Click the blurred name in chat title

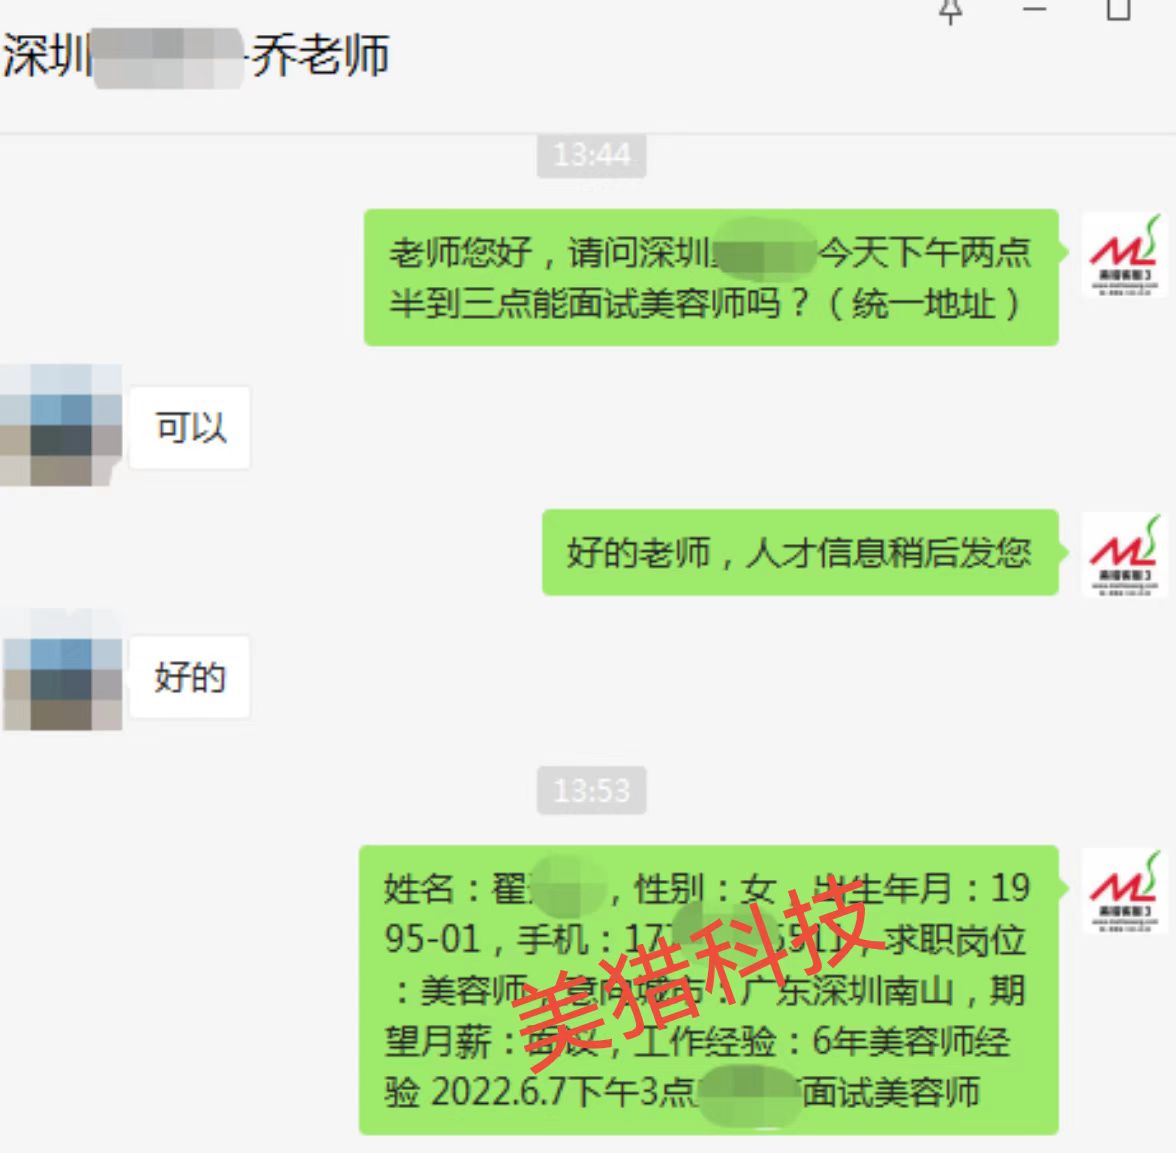pyautogui.click(x=168, y=58)
